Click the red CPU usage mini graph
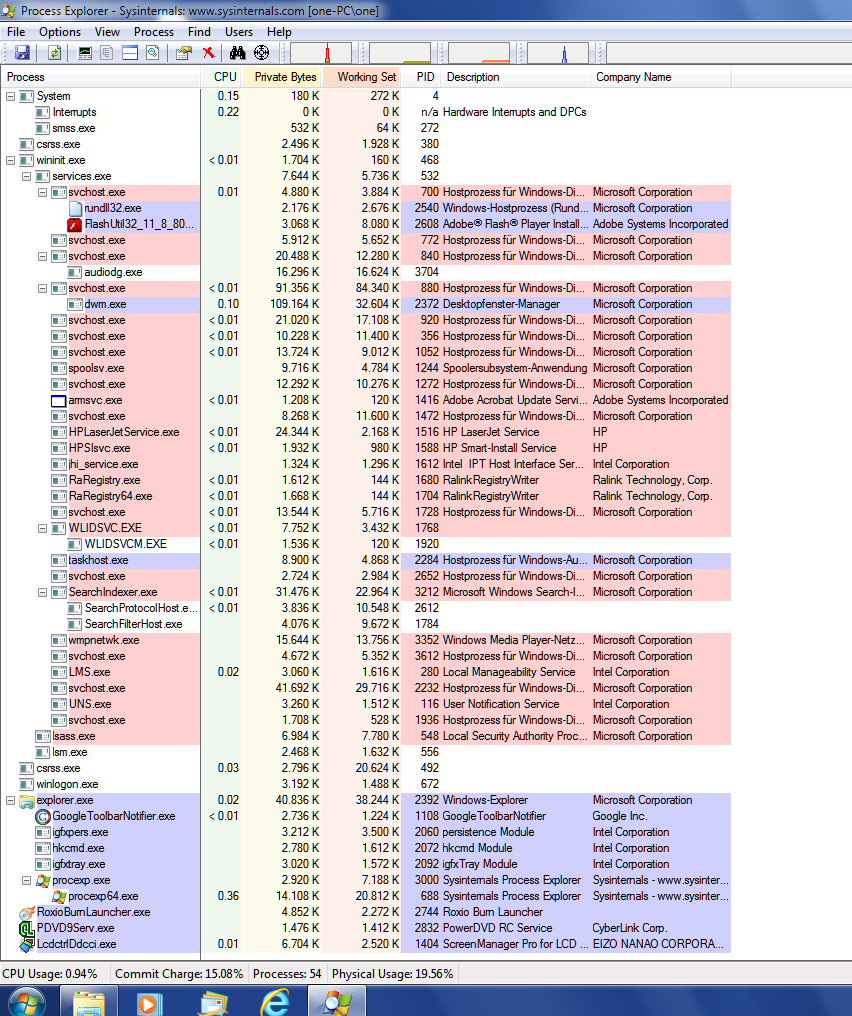The height and width of the screenshot is (1016, 852). click(x=321, y=53)
